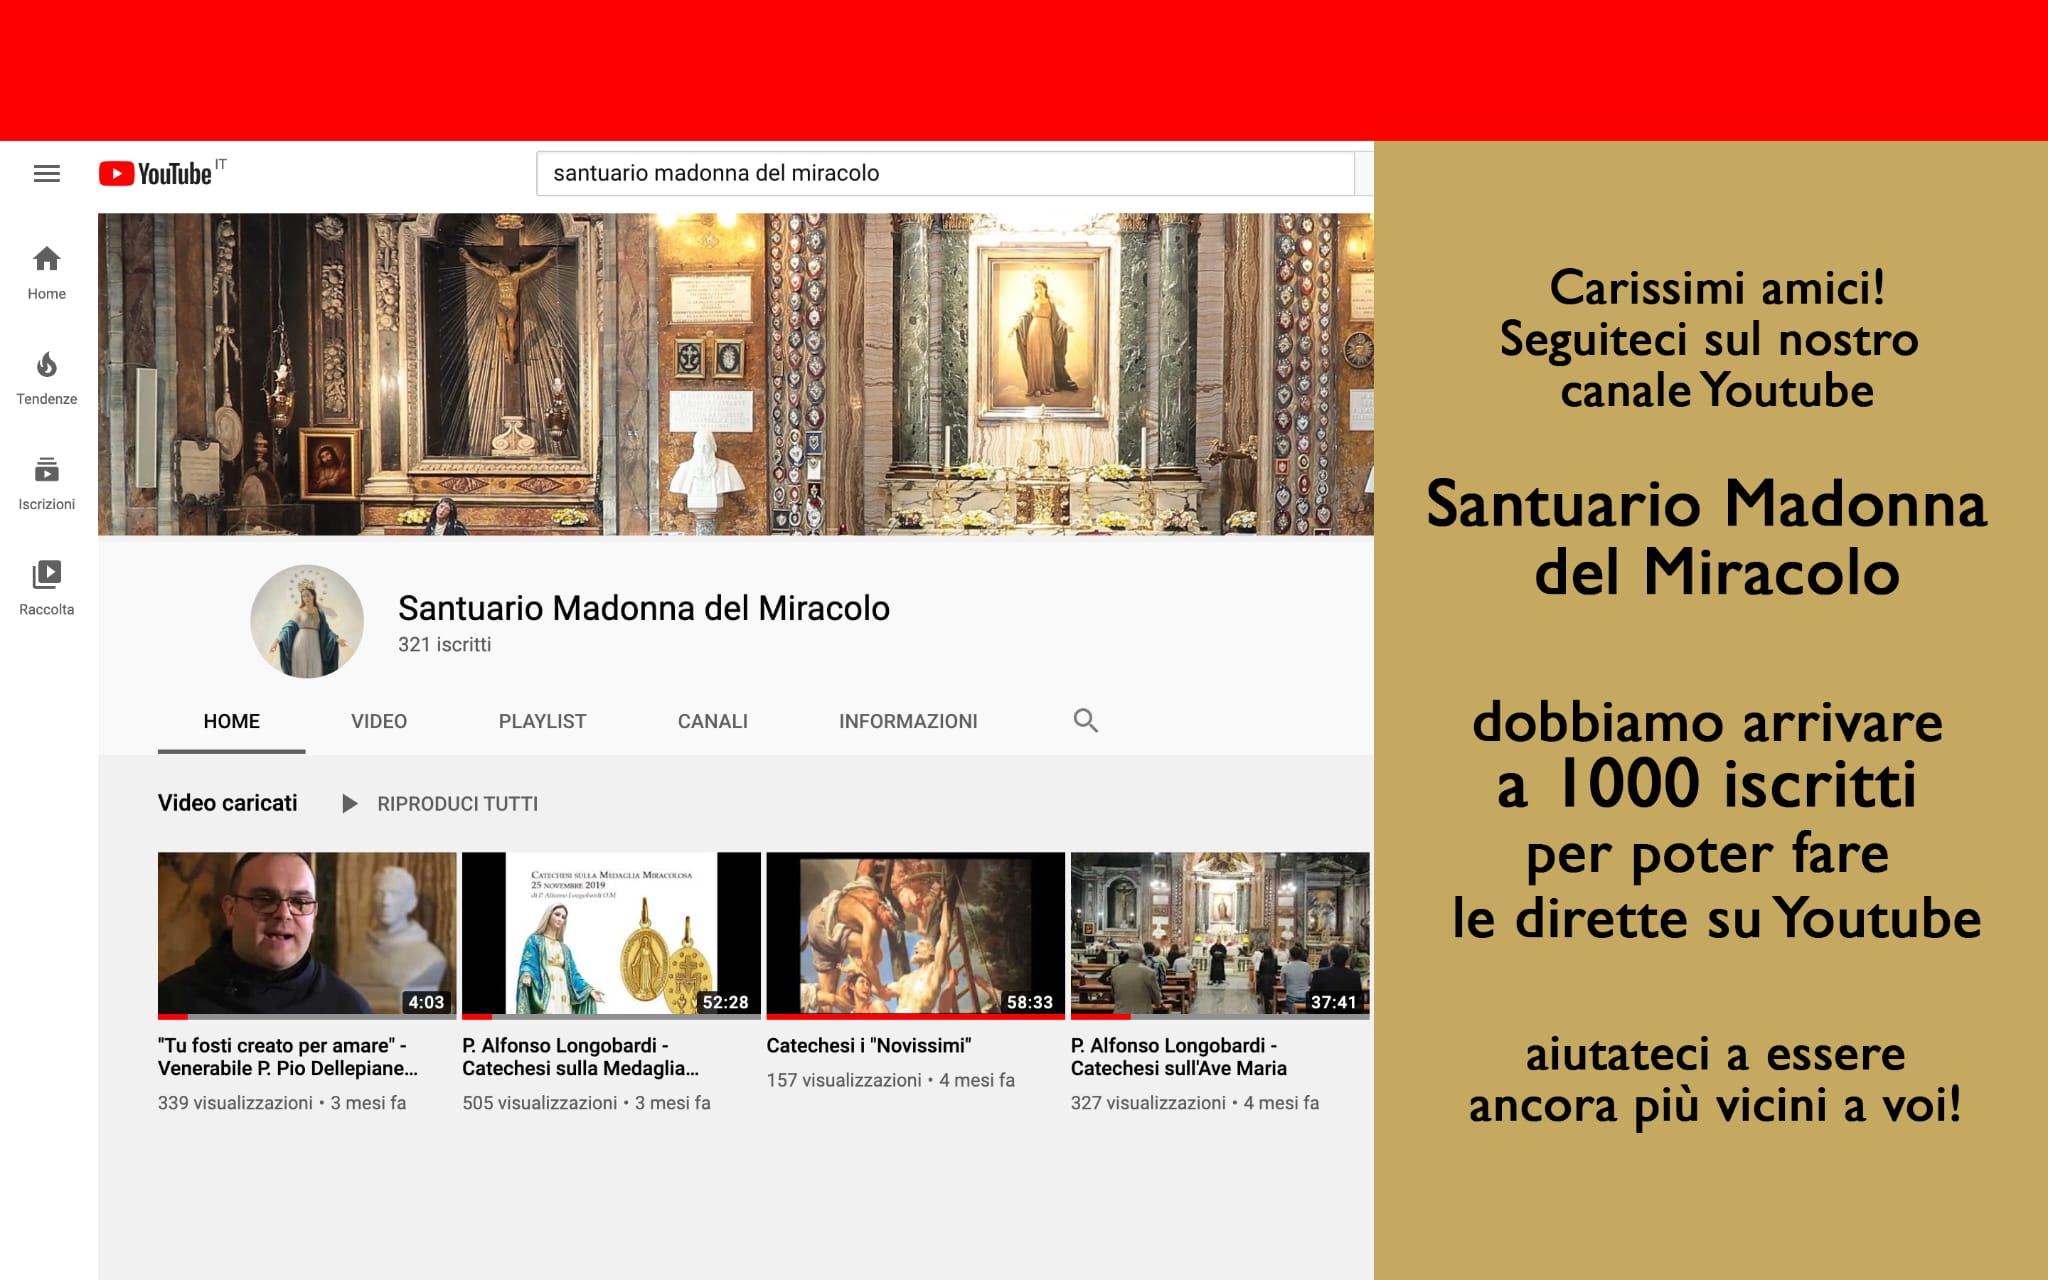
Task: Click the 321 iscritti subscriber count
Action: coord(444,645)
